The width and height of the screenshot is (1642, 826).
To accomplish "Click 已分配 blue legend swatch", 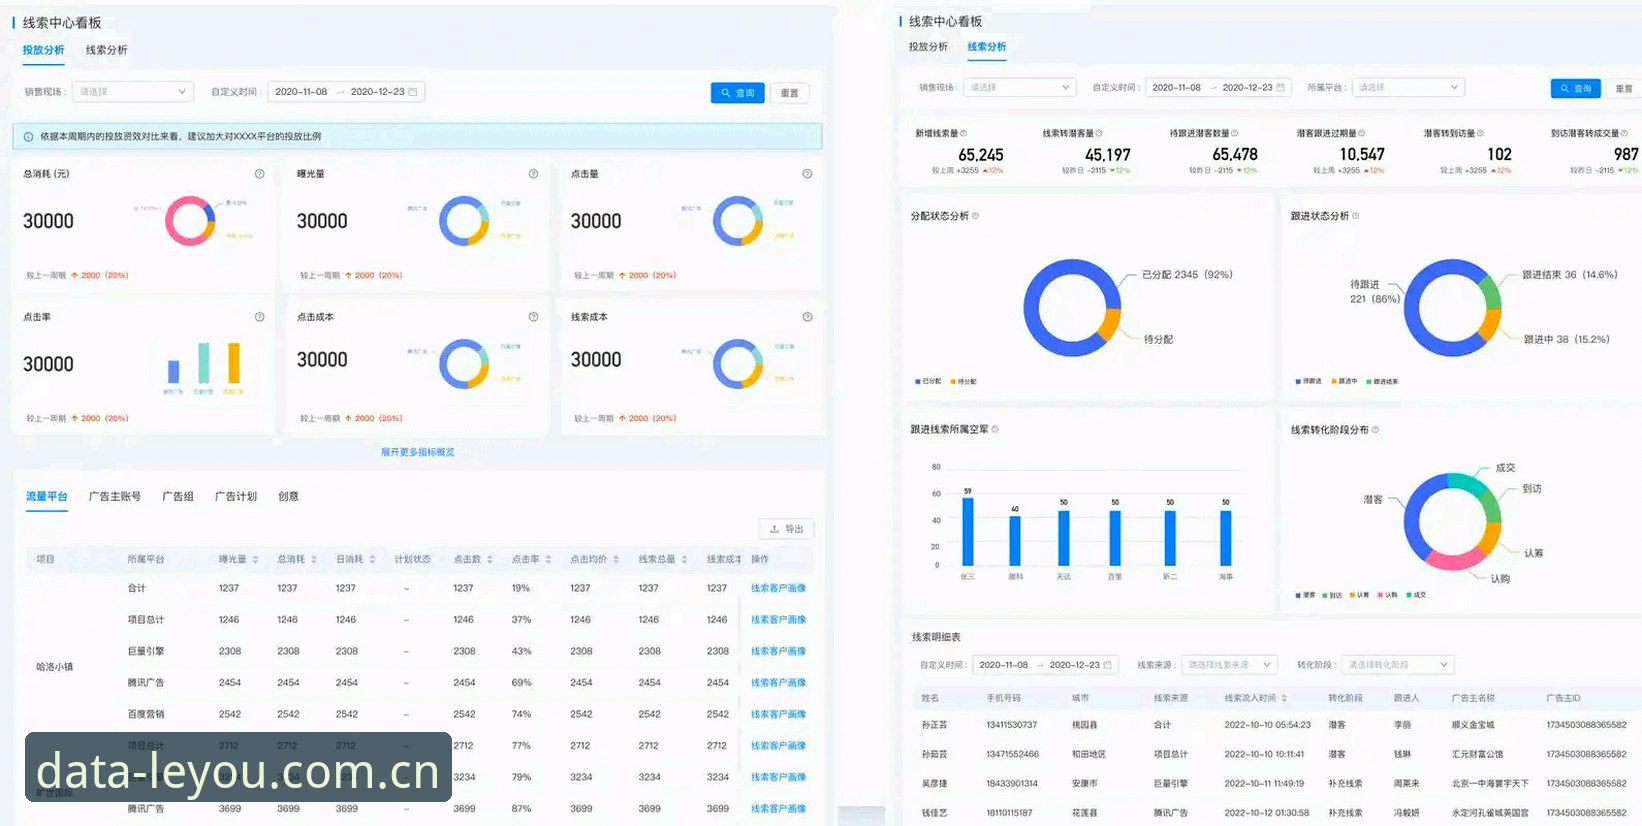I will point(918,382).
